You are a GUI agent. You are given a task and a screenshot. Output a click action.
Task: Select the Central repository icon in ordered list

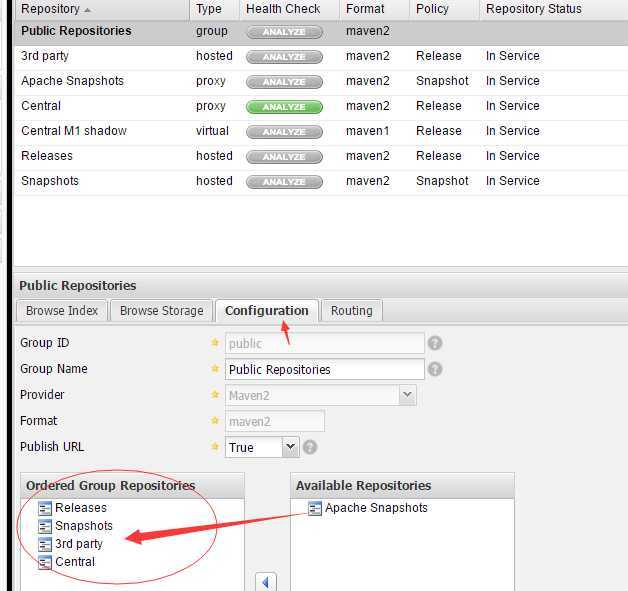[44, 562]
